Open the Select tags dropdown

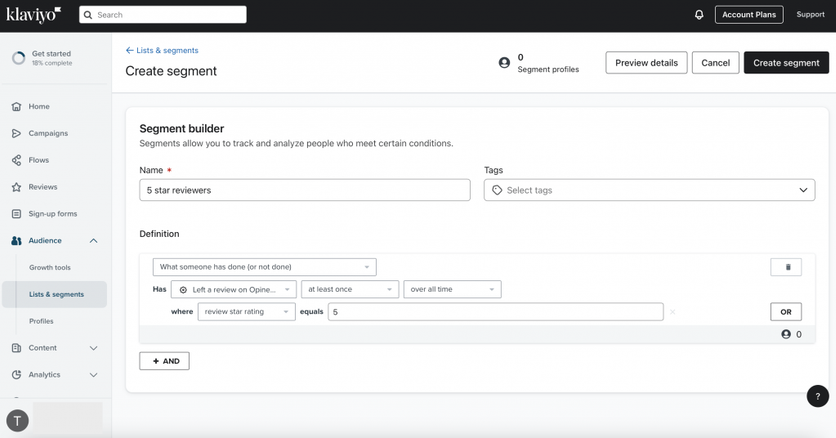649,190
